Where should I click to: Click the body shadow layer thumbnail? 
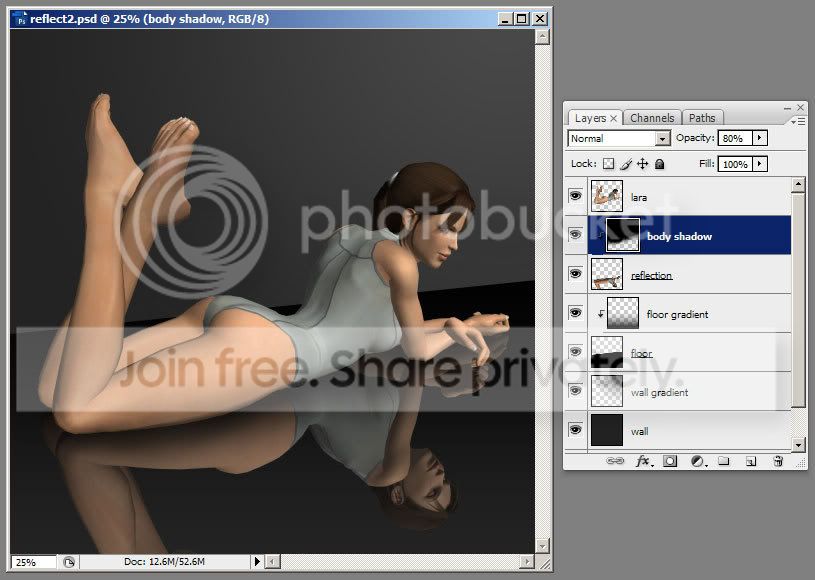pos(623,235)
